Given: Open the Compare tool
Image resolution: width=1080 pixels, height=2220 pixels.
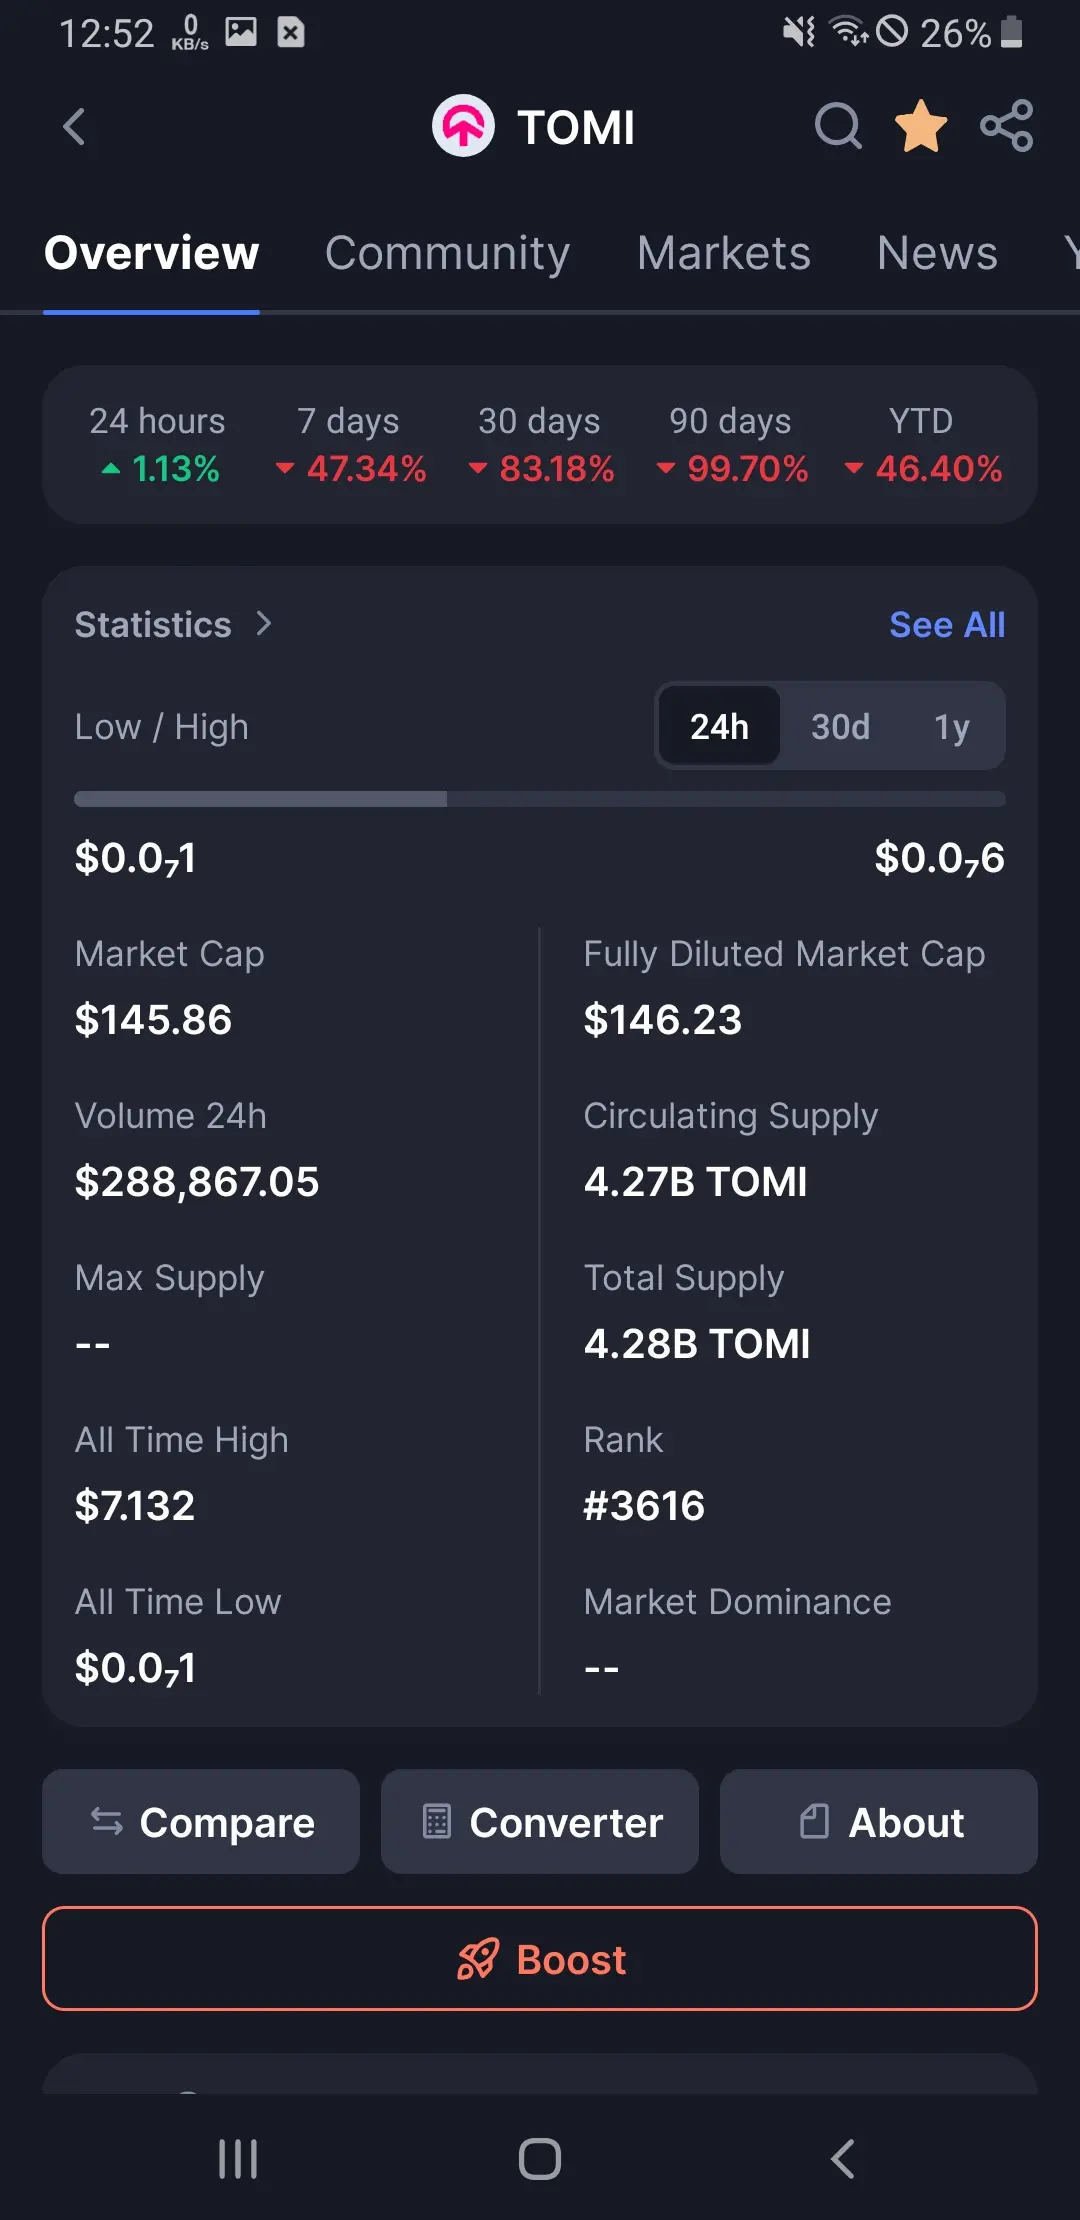Looking at the screenshot, I should (201, 1822).
